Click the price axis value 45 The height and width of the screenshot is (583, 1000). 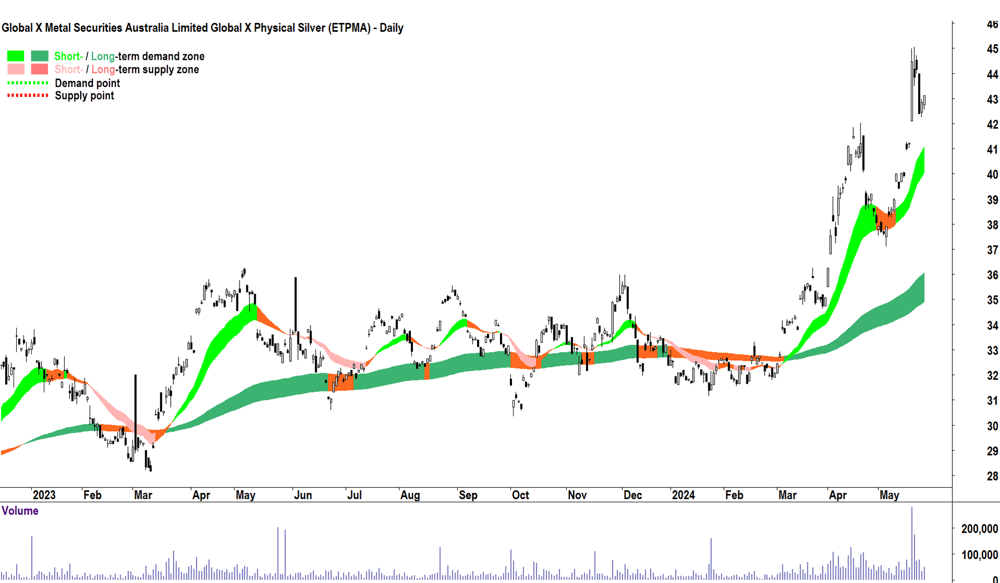pyautogui.click(x=992, y=49)
